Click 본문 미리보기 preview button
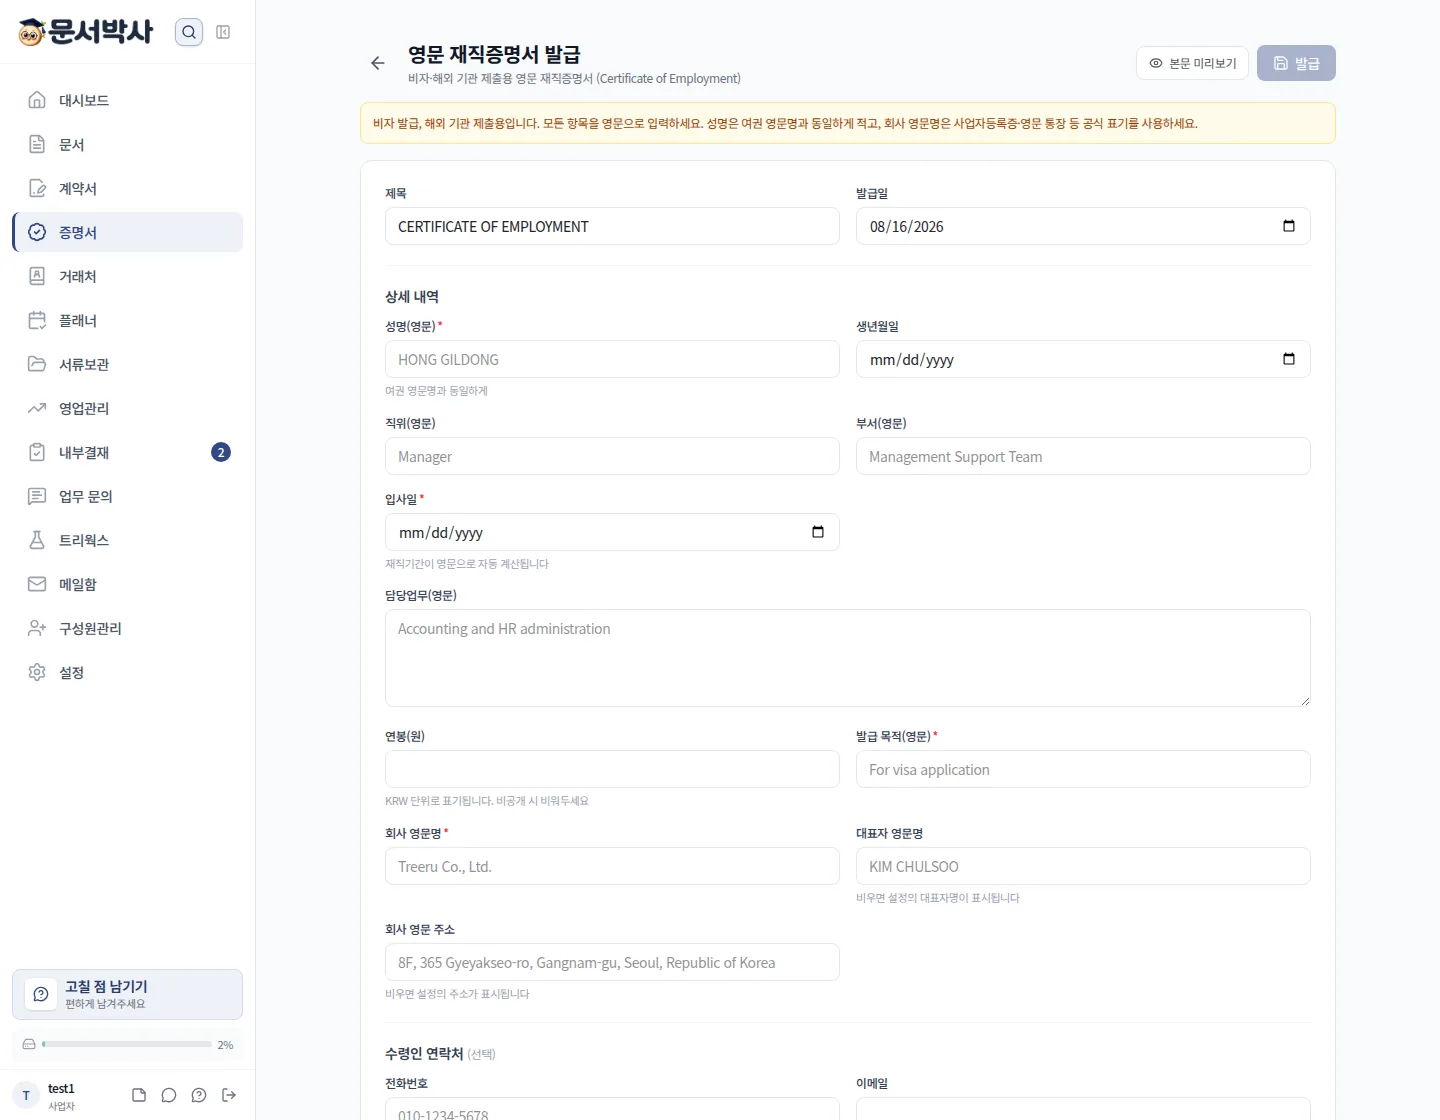 coord(1192,63)
